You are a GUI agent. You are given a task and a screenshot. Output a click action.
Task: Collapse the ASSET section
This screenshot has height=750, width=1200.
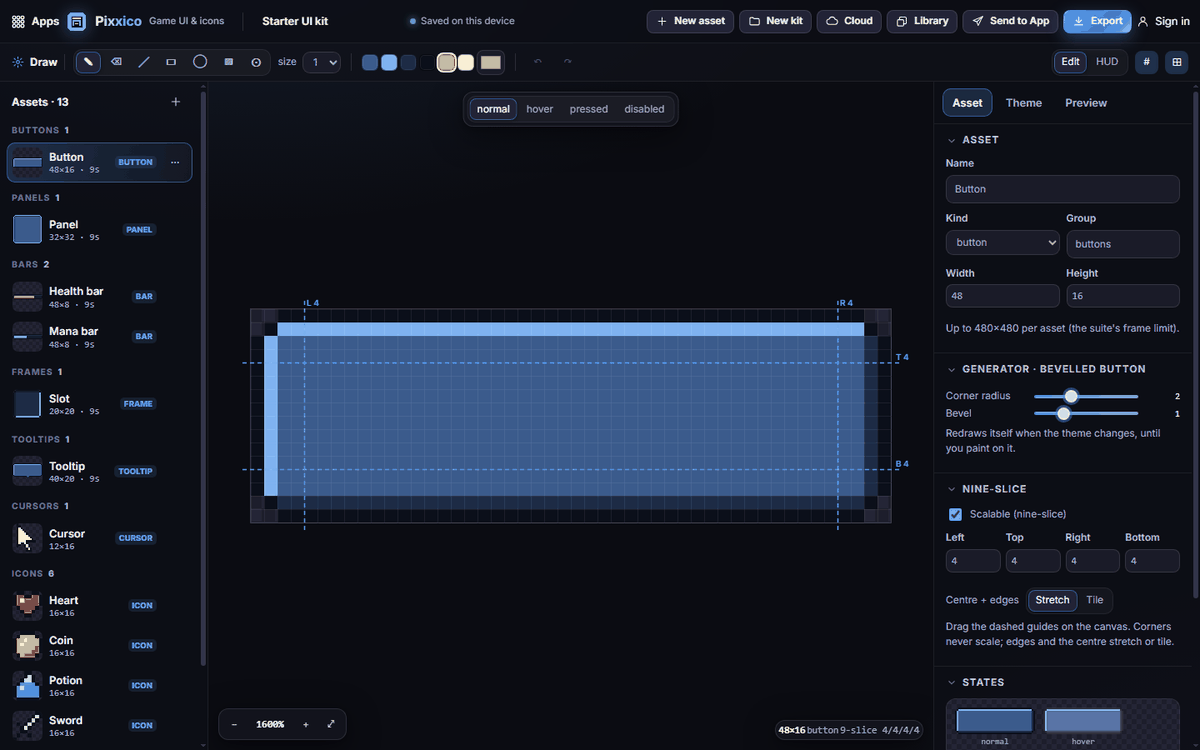tap(950, 140)
